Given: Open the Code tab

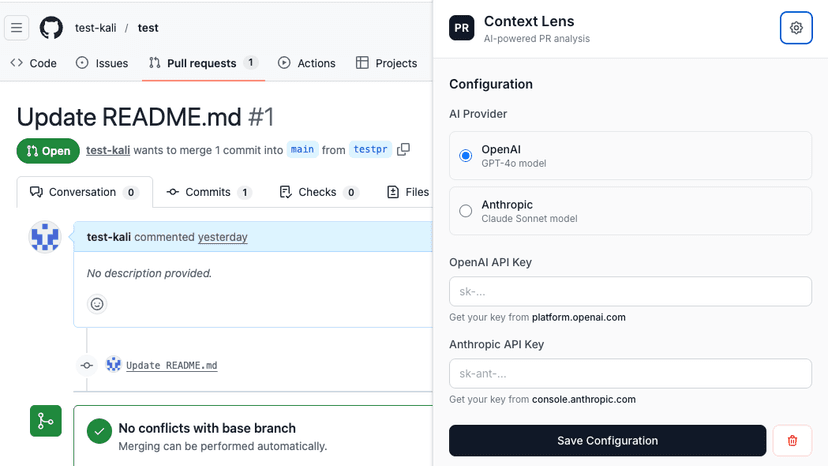Looking at the screenshot, I should tap(33, 63).
